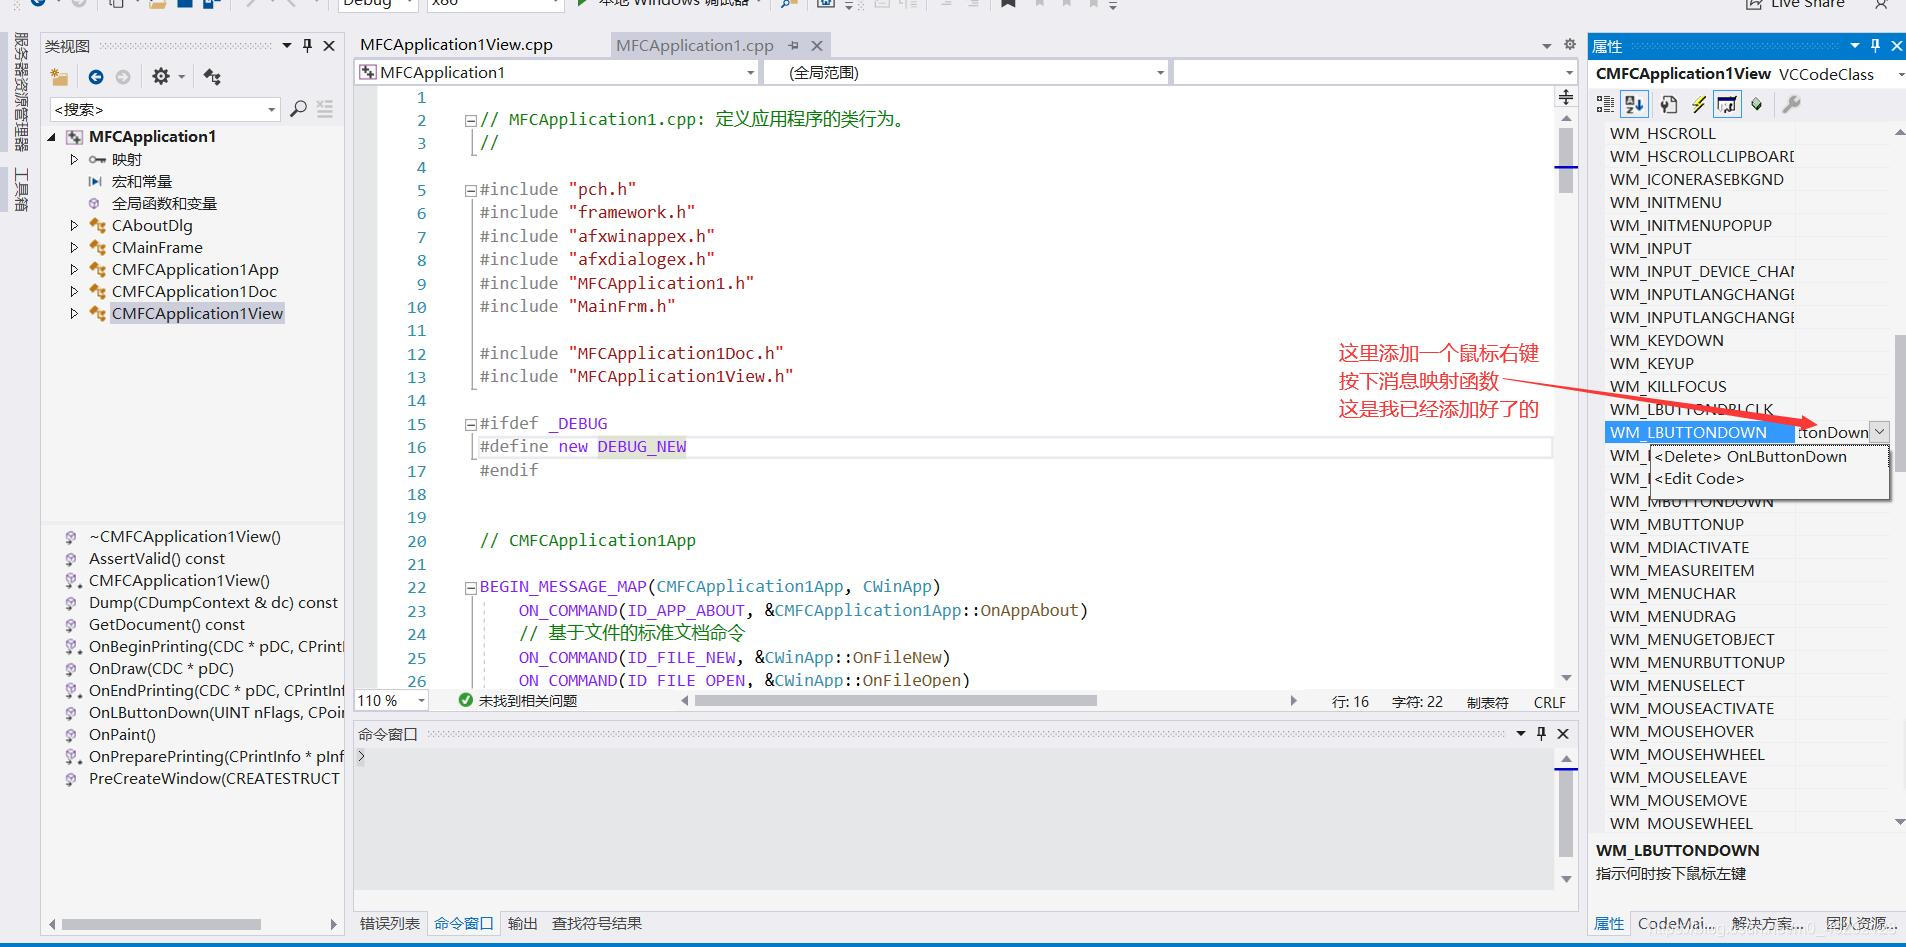Show Overrides with green icon
This screenshot has height=947, width=1906.
pos(1756,104)
